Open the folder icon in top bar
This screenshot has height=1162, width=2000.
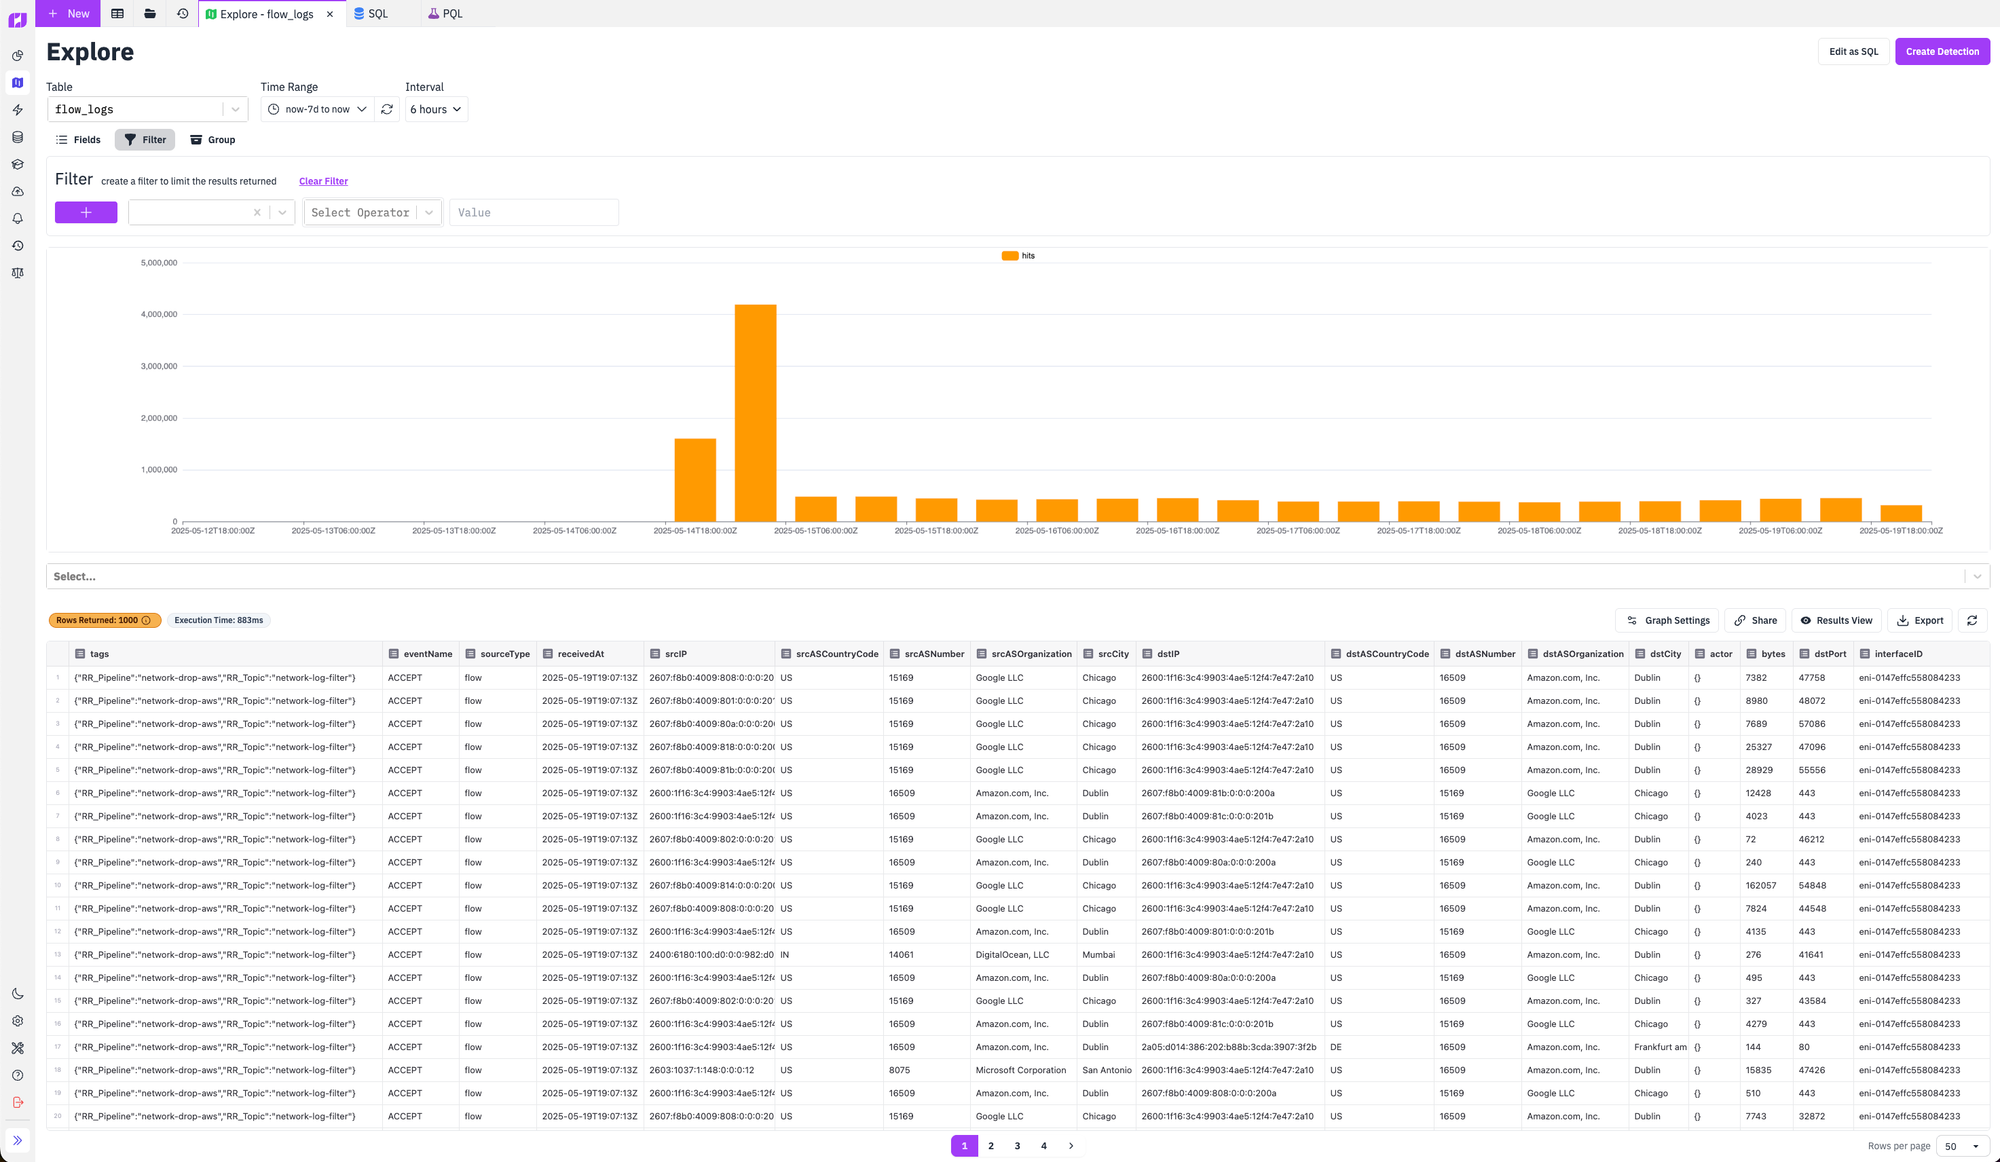(150, 14)
